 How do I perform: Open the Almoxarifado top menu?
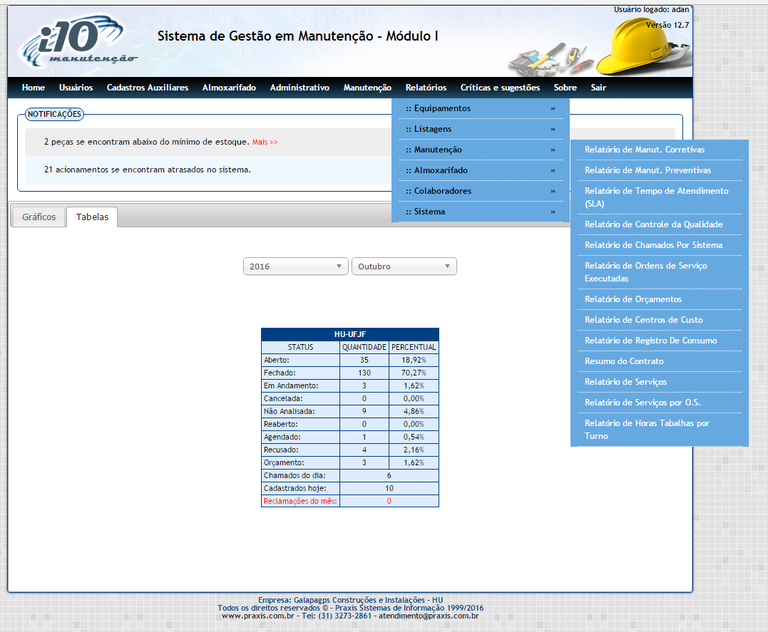click(229, 87)
